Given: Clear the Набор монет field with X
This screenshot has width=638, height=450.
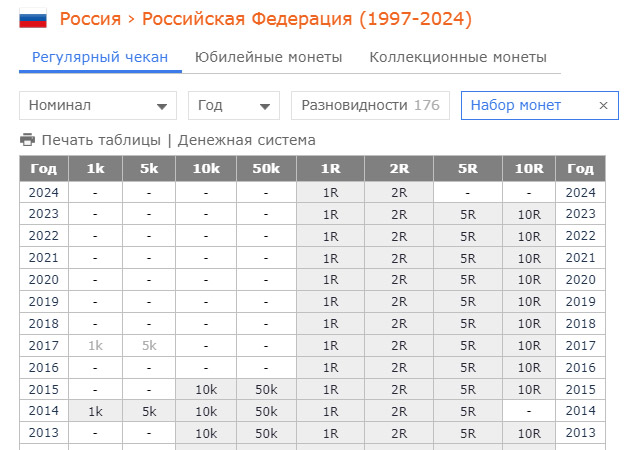Looking at the screenshot, I should 603,105.
